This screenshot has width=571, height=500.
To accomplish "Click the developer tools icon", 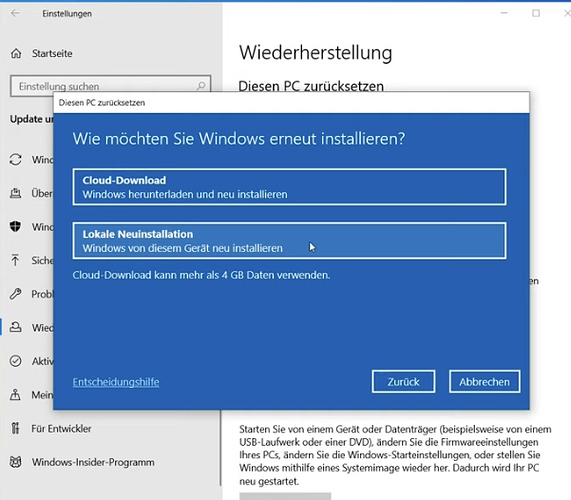I will click(15, 428).
